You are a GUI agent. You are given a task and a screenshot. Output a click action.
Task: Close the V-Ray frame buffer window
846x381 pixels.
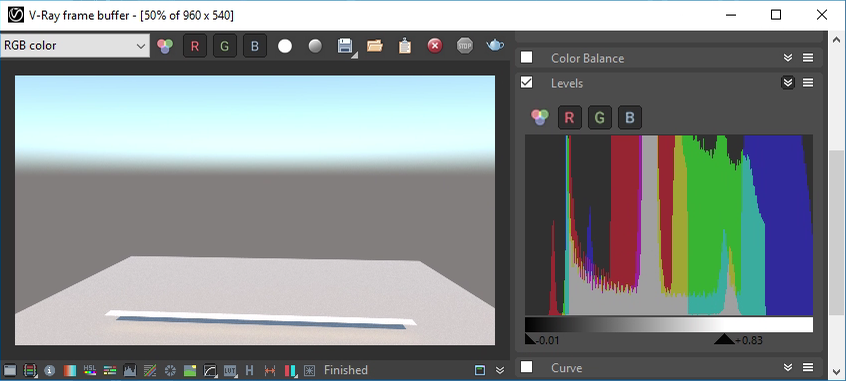[x=822, y=15]
